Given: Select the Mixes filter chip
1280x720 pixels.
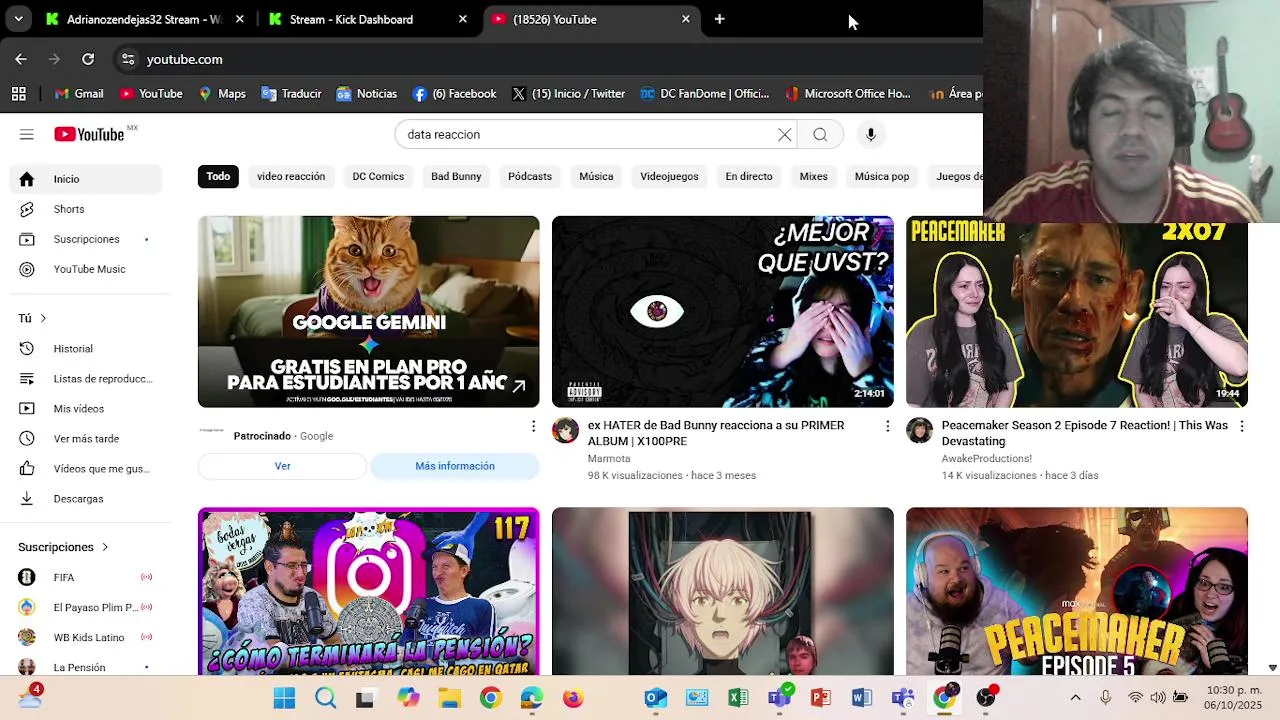Looking at the screenshot, I should coord(813,176).
